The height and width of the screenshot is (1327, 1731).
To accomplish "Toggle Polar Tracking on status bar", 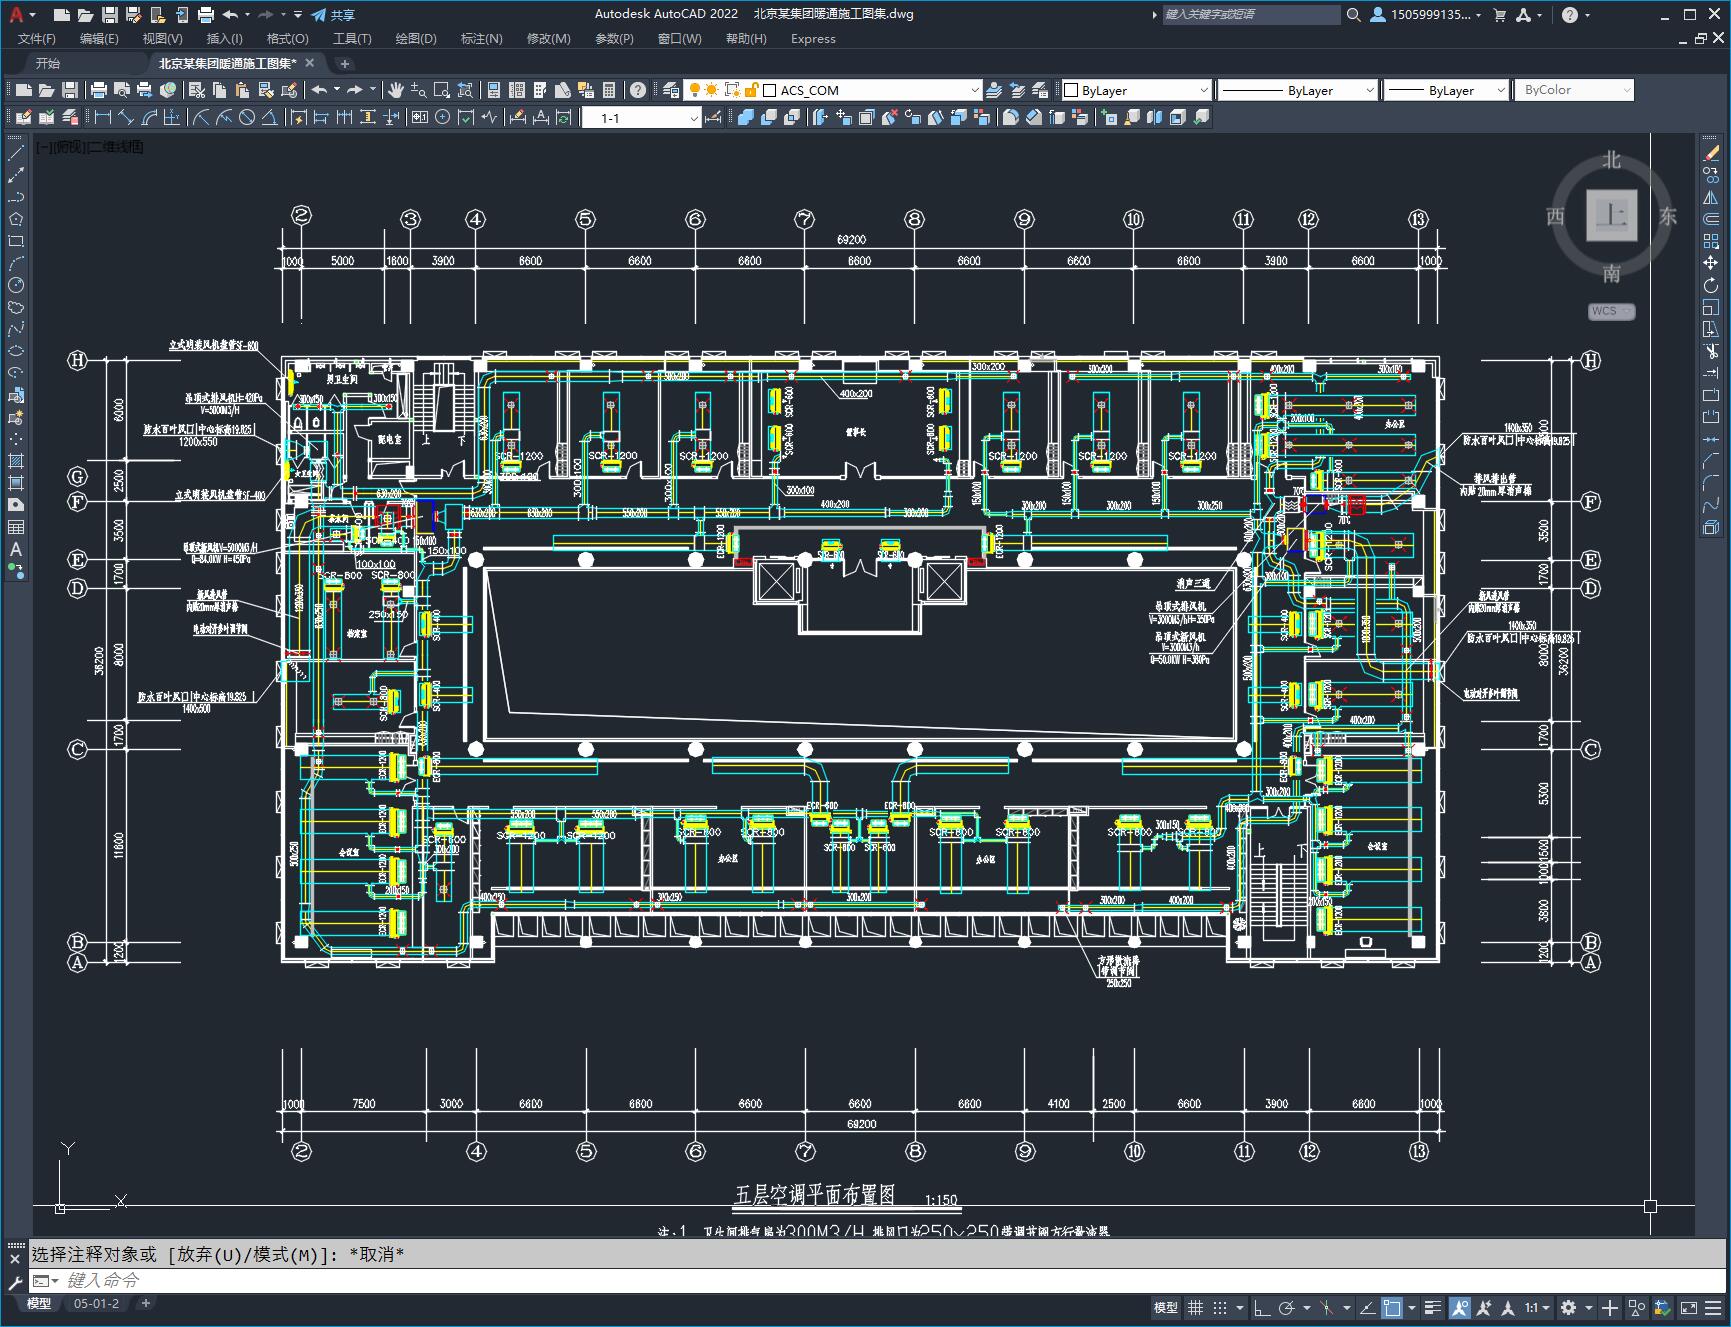I will tap(1287, 1307).
